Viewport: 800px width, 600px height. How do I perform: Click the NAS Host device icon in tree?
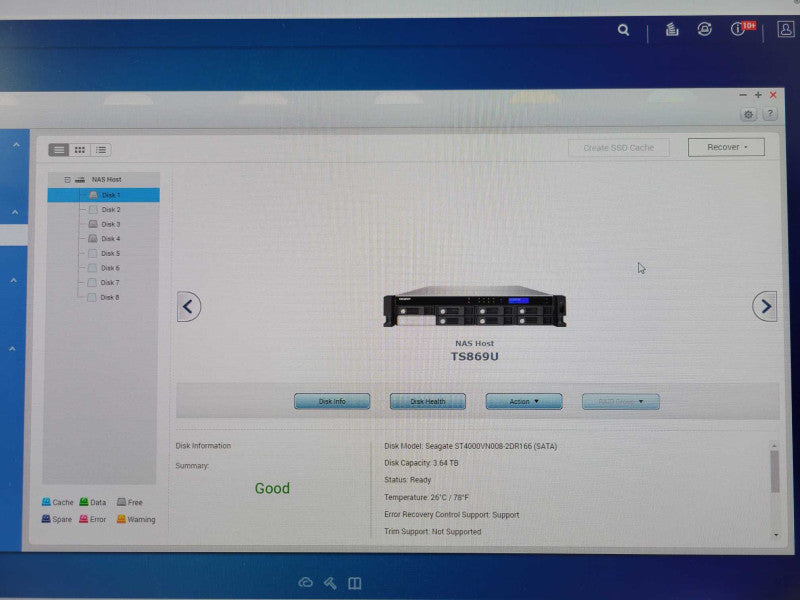(80, 180)
